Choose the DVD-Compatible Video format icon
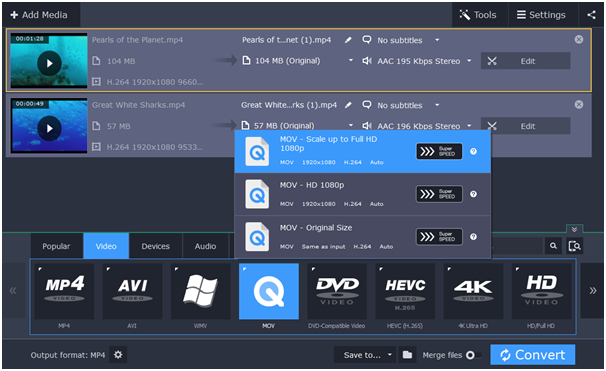This screenshot has width=606, height=371. pyautogui.click(x=337, y=291)
